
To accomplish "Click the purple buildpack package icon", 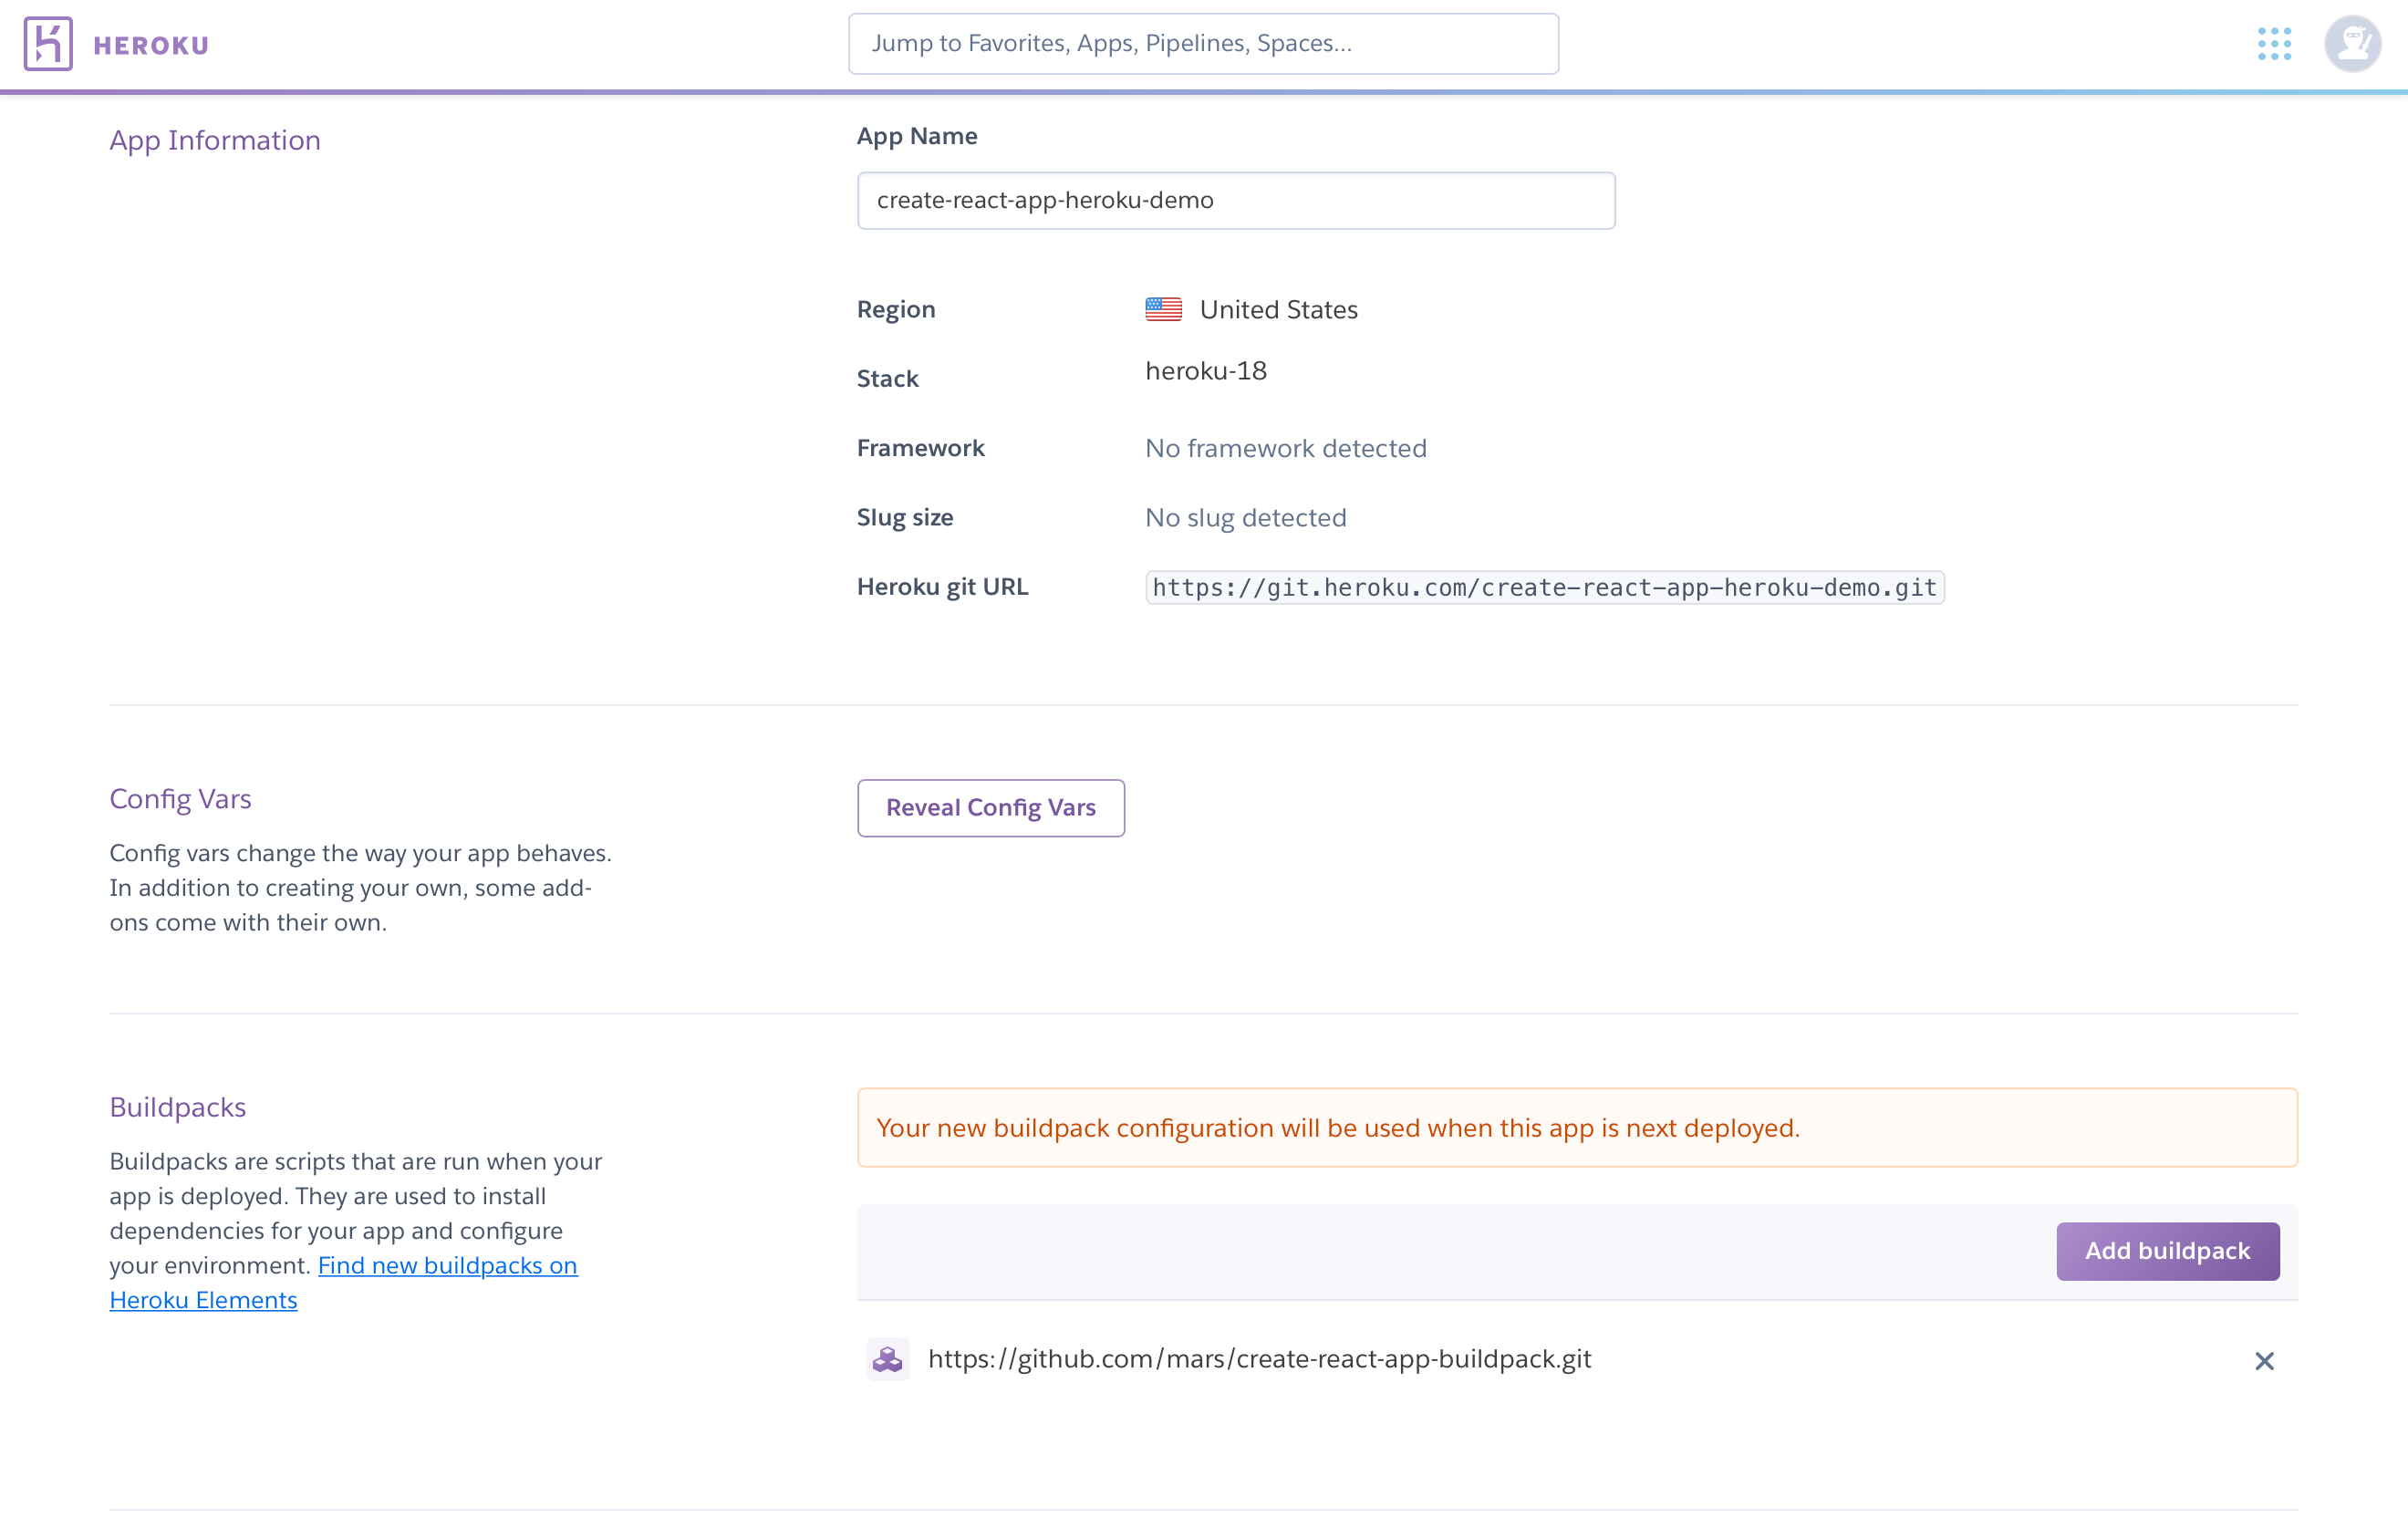I will (x=888, y=1359).
